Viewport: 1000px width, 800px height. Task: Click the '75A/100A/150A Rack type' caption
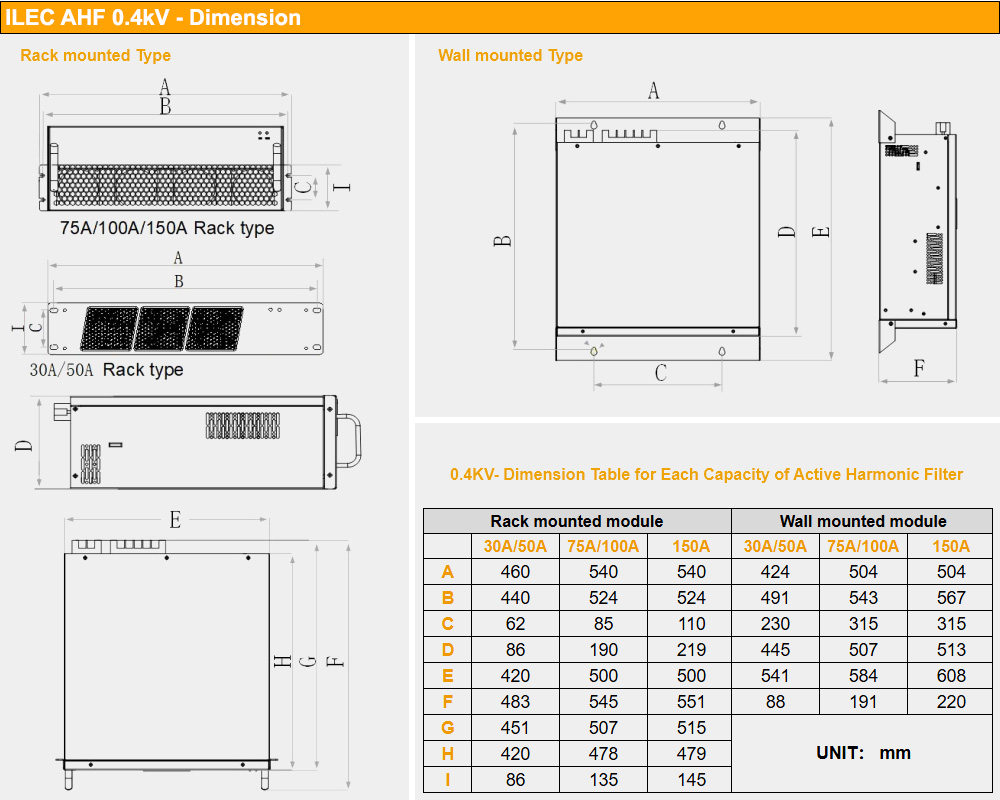coord(167,228)
